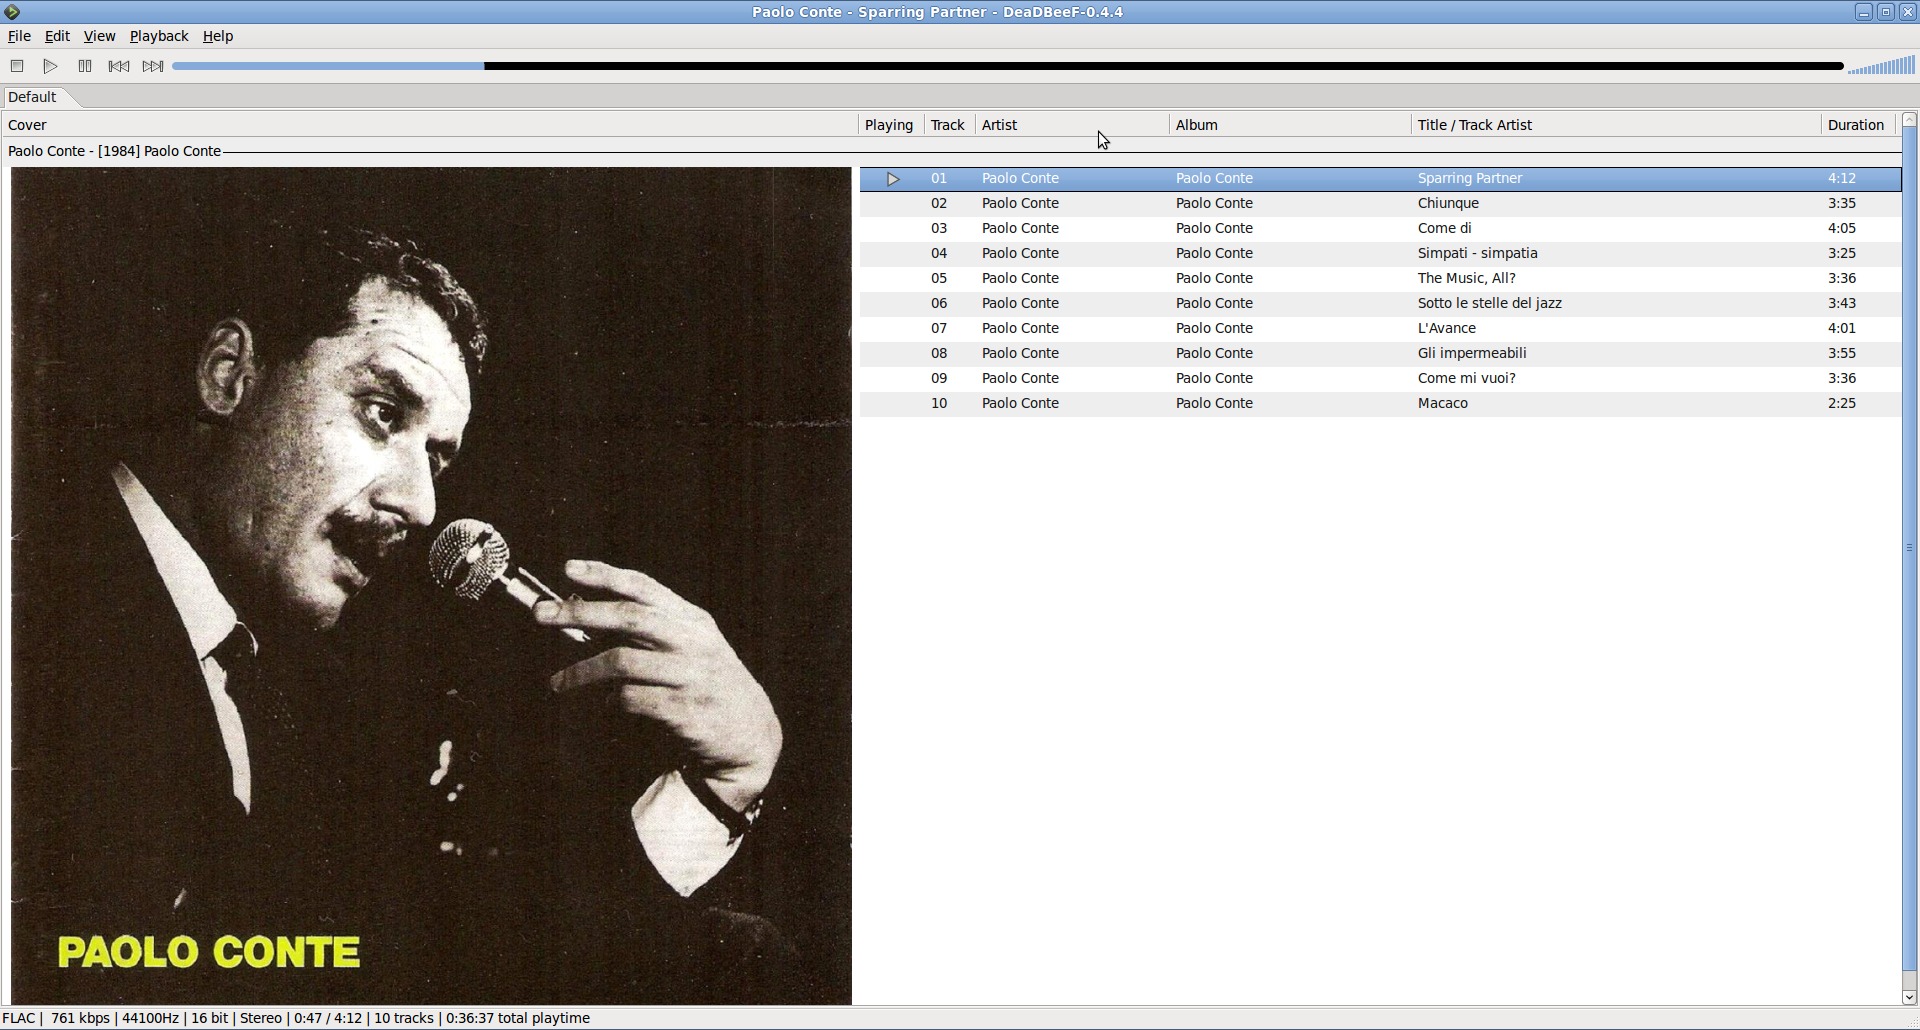Click track number 08 cell
The height and width of the screenshot is (1030, 1920).
pos(939,353)
